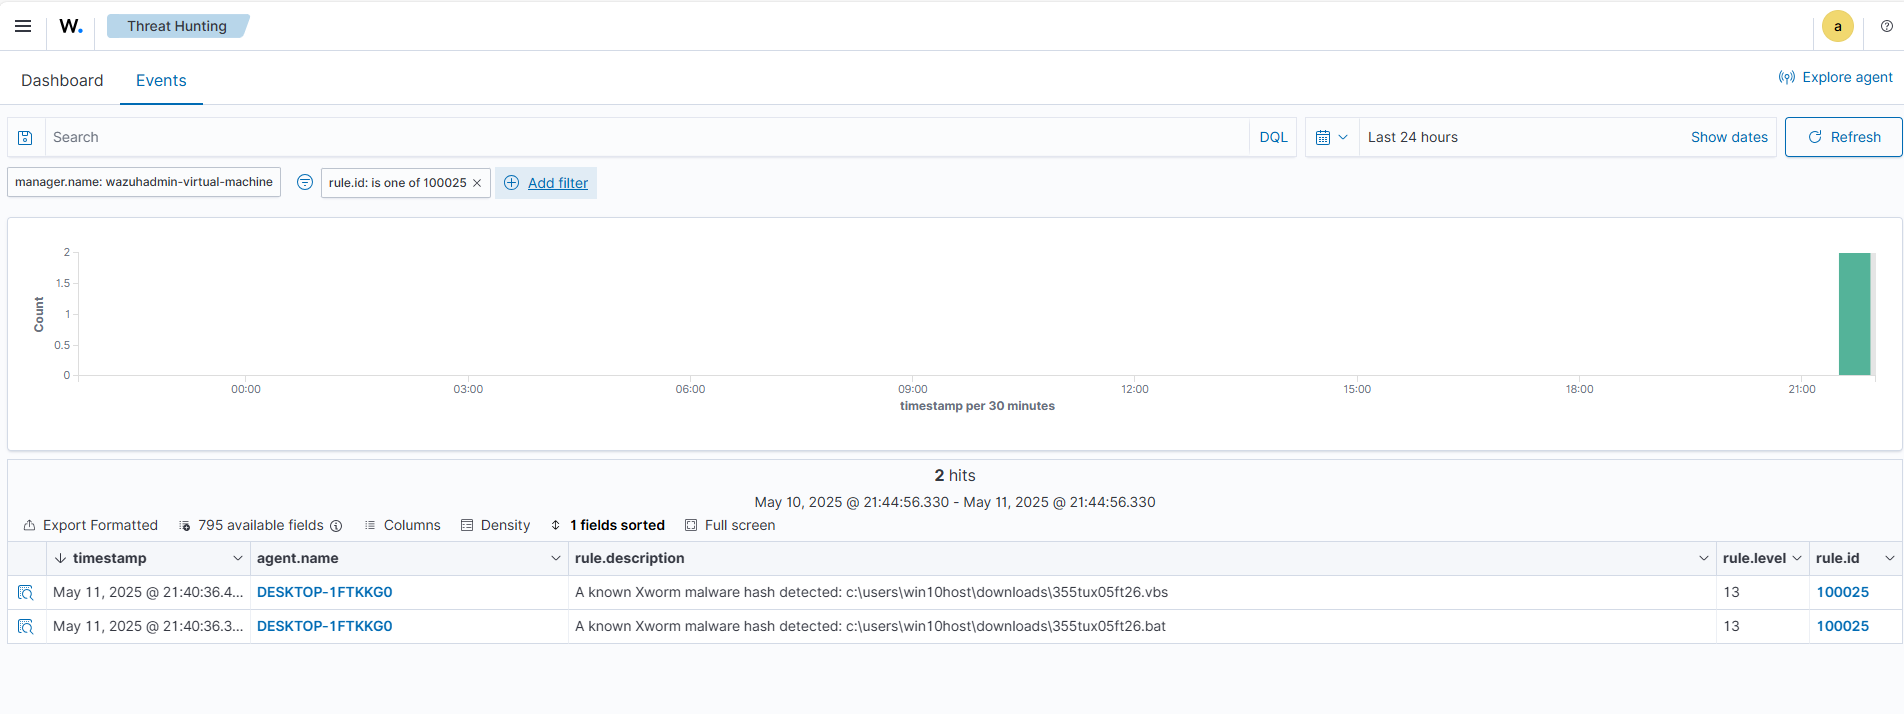Click the rule.id is one of 100025 filter

tap(397, 183)
